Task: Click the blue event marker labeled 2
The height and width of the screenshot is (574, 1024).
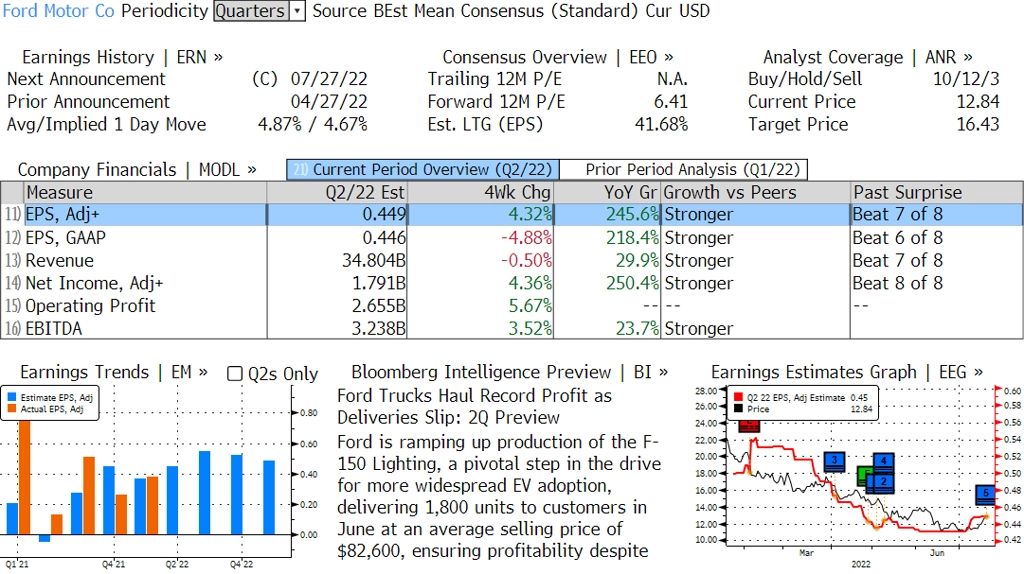Action: [883, 482]
